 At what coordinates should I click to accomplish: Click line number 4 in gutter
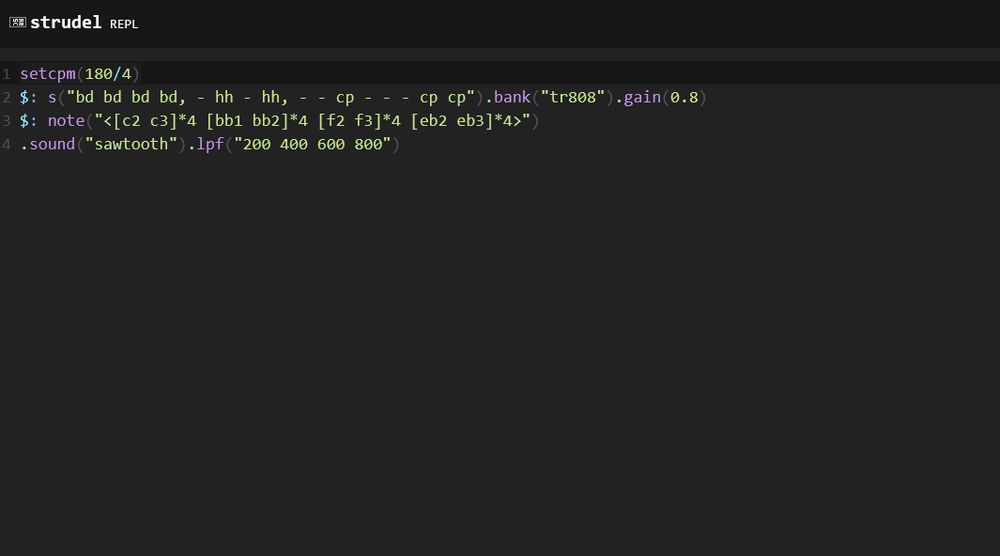(x=6, y=144)
